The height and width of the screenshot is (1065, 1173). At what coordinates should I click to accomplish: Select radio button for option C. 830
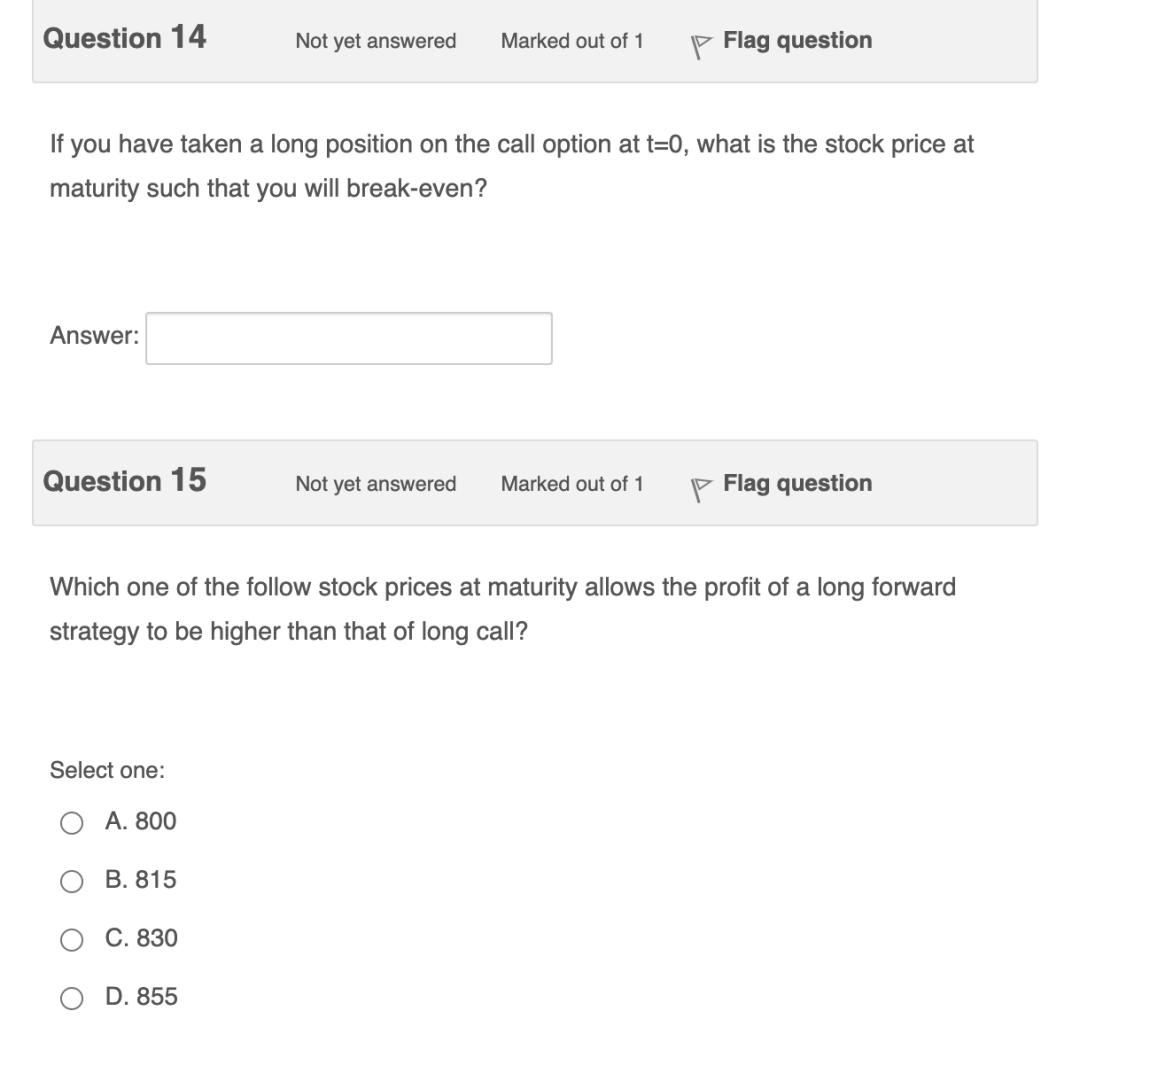click(x=72, y=938)
